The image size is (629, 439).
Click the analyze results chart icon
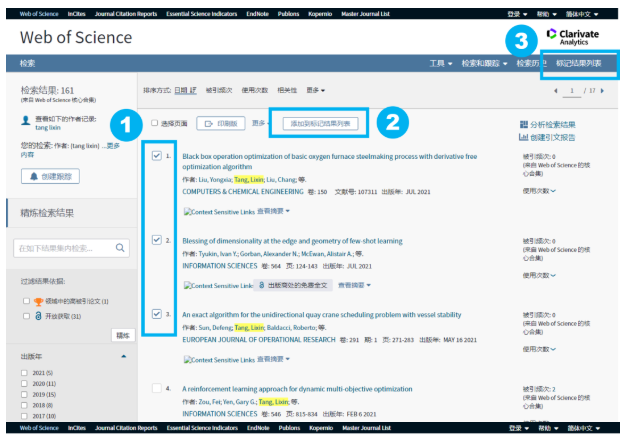click(523, 124)
